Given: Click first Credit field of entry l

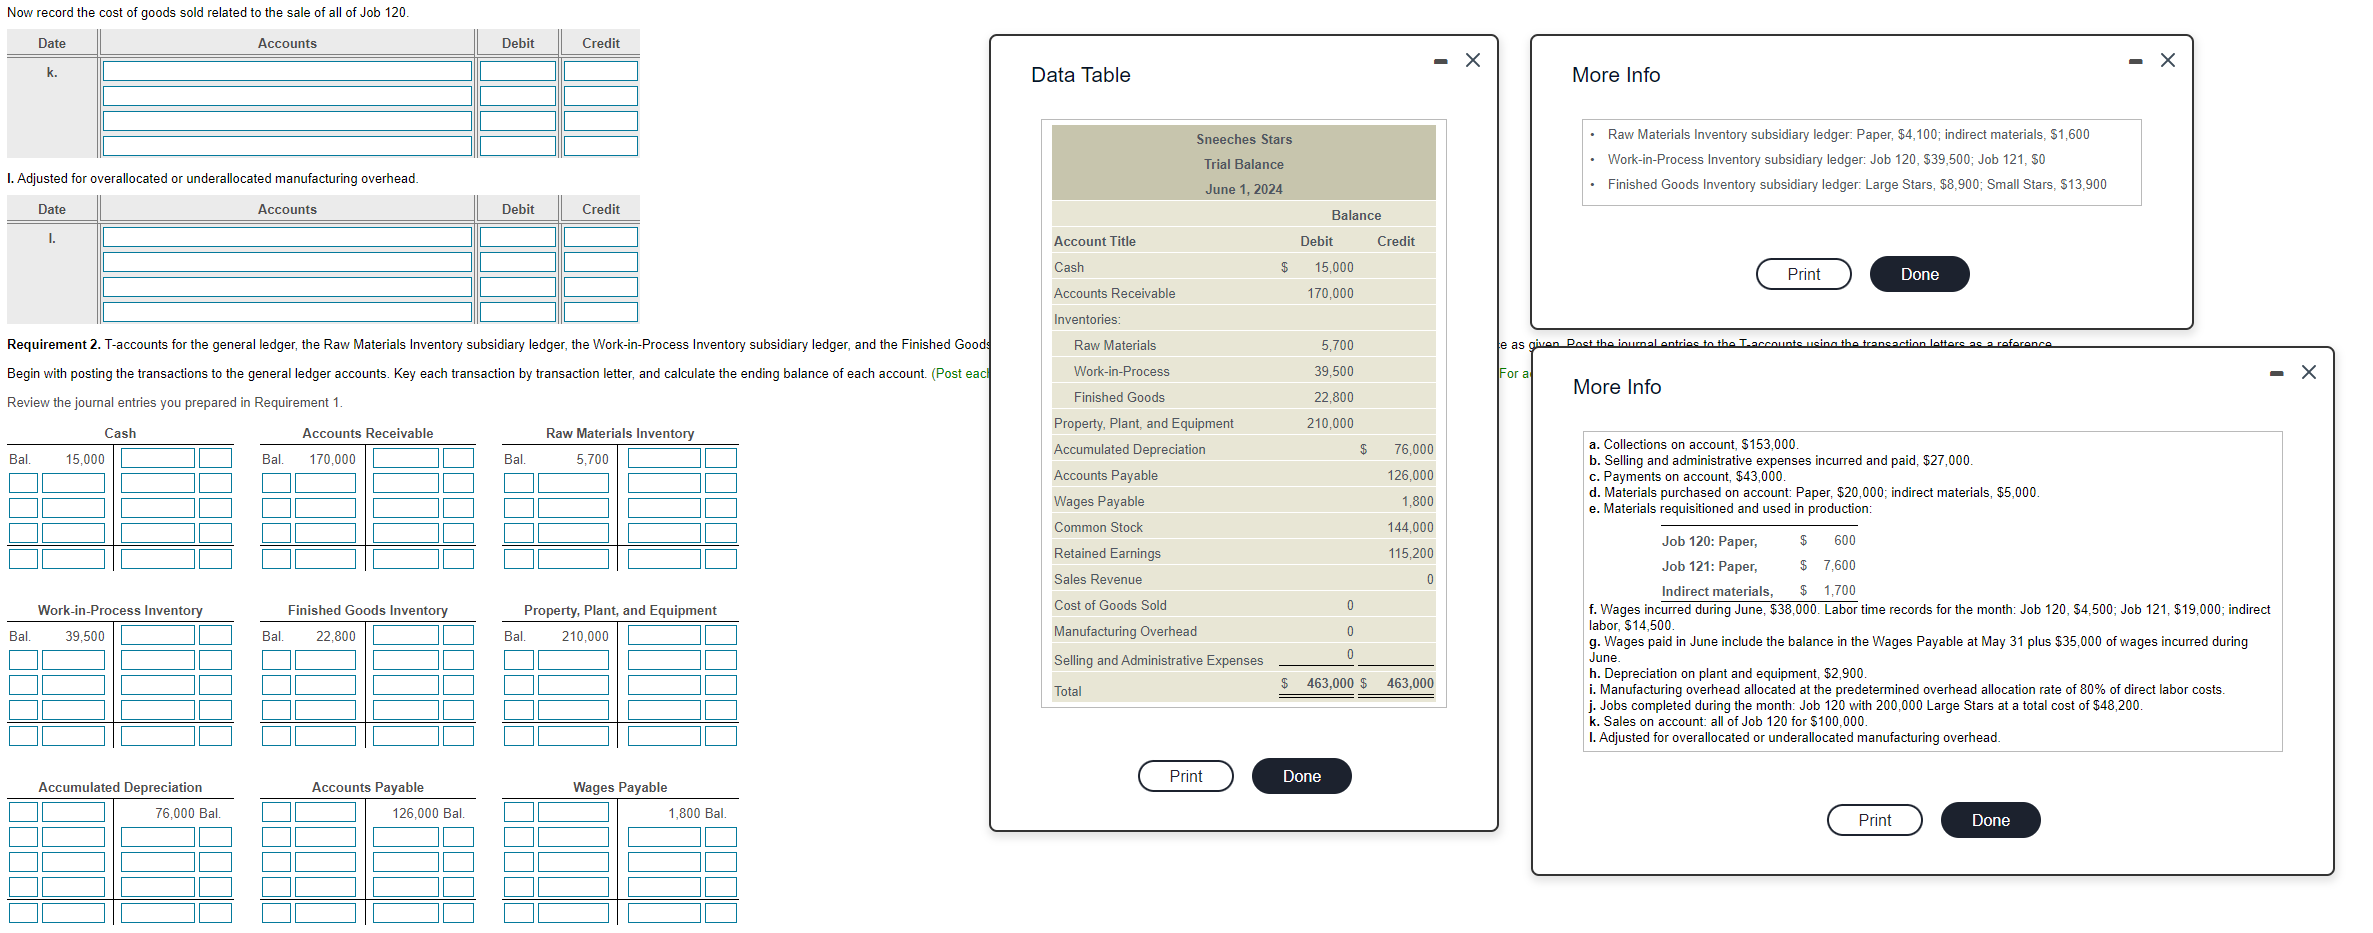Looking at the screenshot, I should (x=600, y=237).
